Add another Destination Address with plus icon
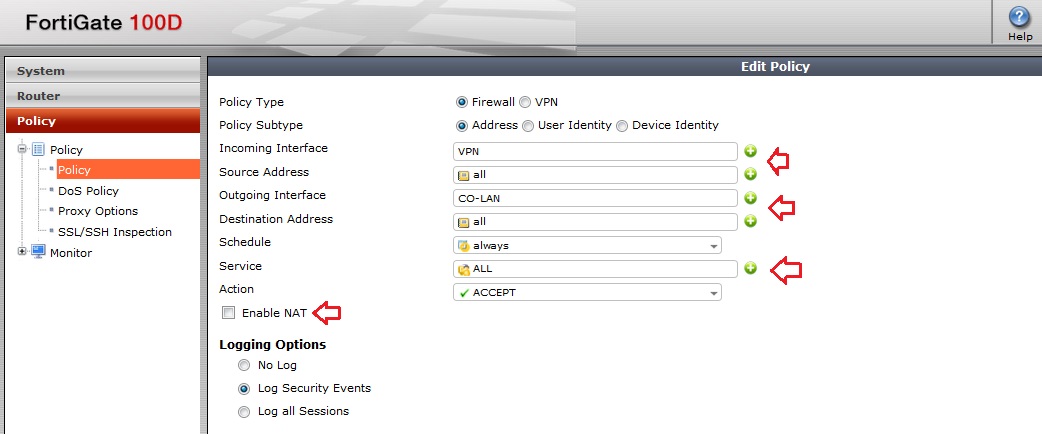Image resolution: width=1042 pixels, height=434 pixels. 750,221
